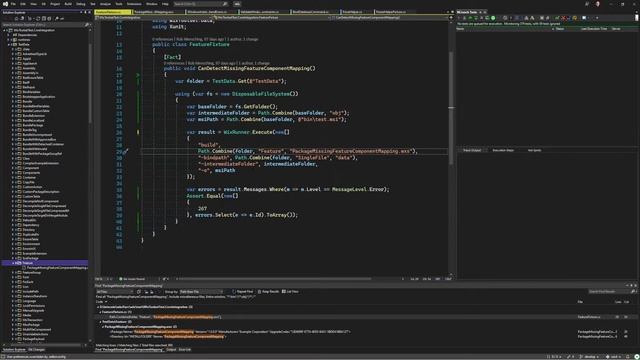Expand the Dependencies node
Image resolution: width=640 pixels, height=360 pixels.
point(9,35)
